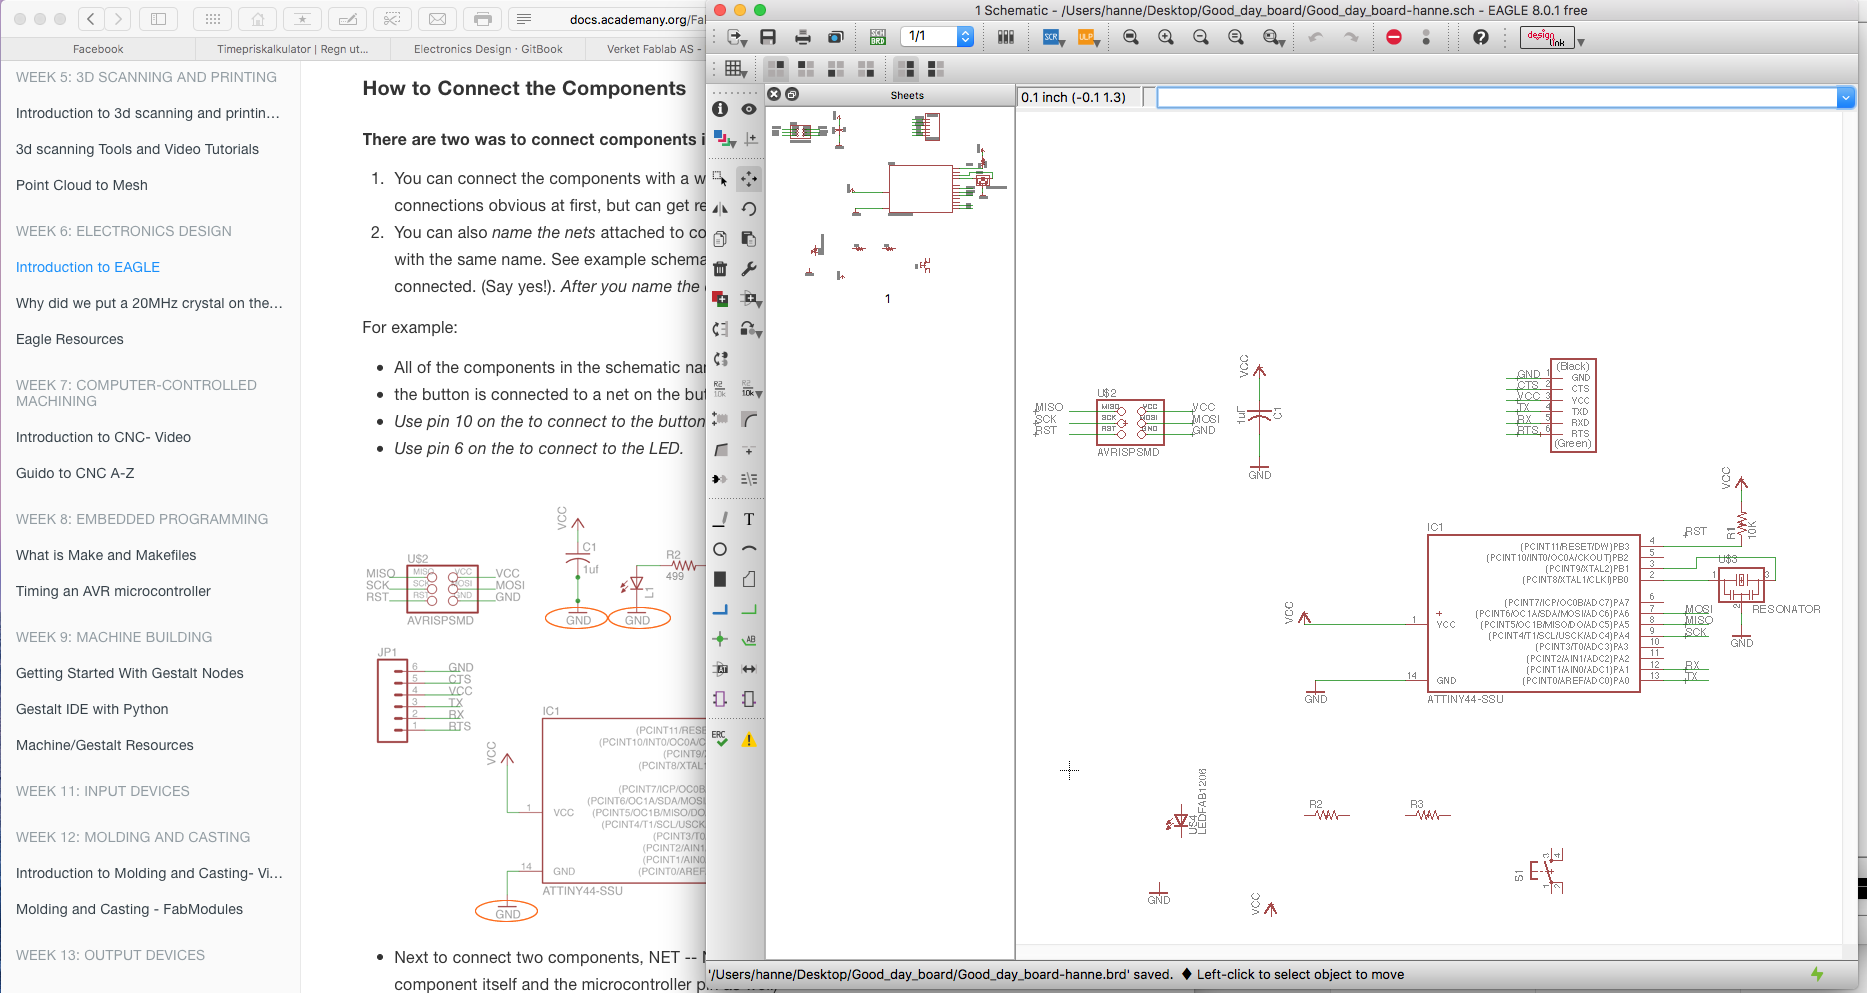Run user language program ULP icon

pos(1088,37)
